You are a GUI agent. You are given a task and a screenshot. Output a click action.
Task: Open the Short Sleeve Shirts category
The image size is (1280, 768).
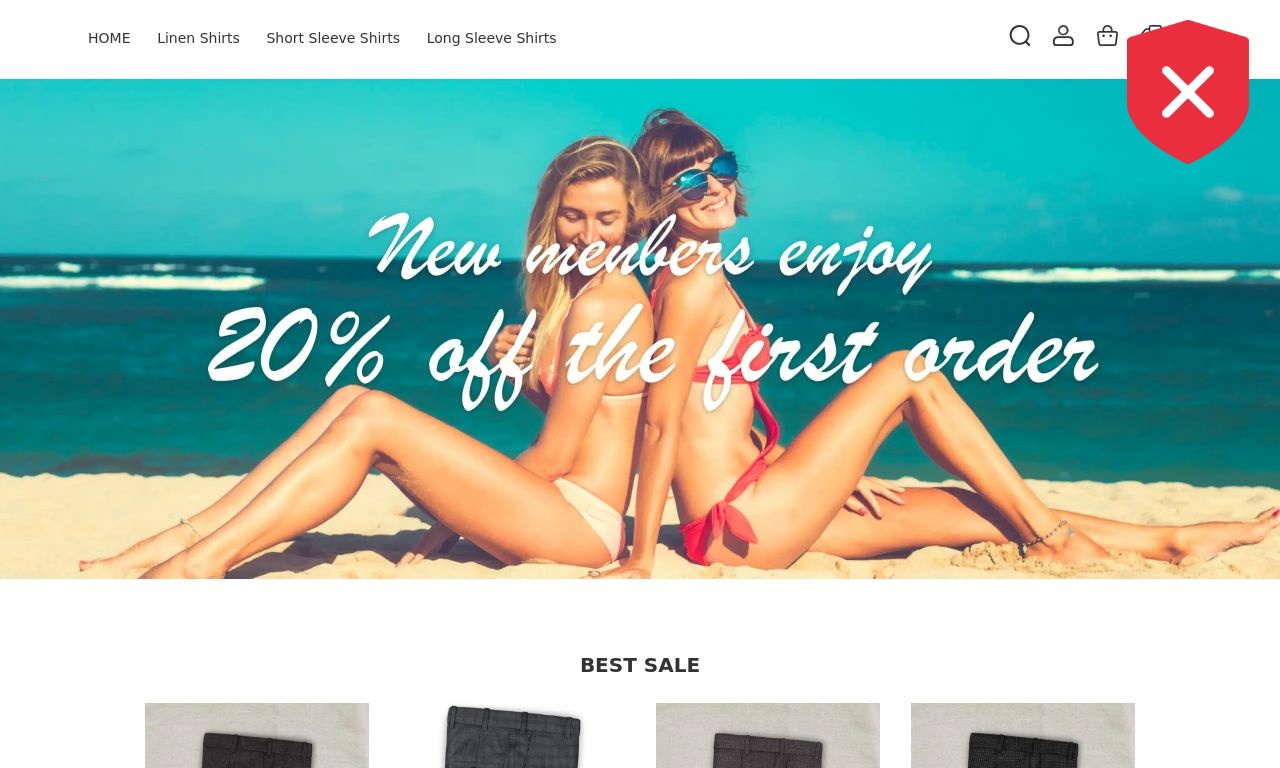click(x=333, y=38)
